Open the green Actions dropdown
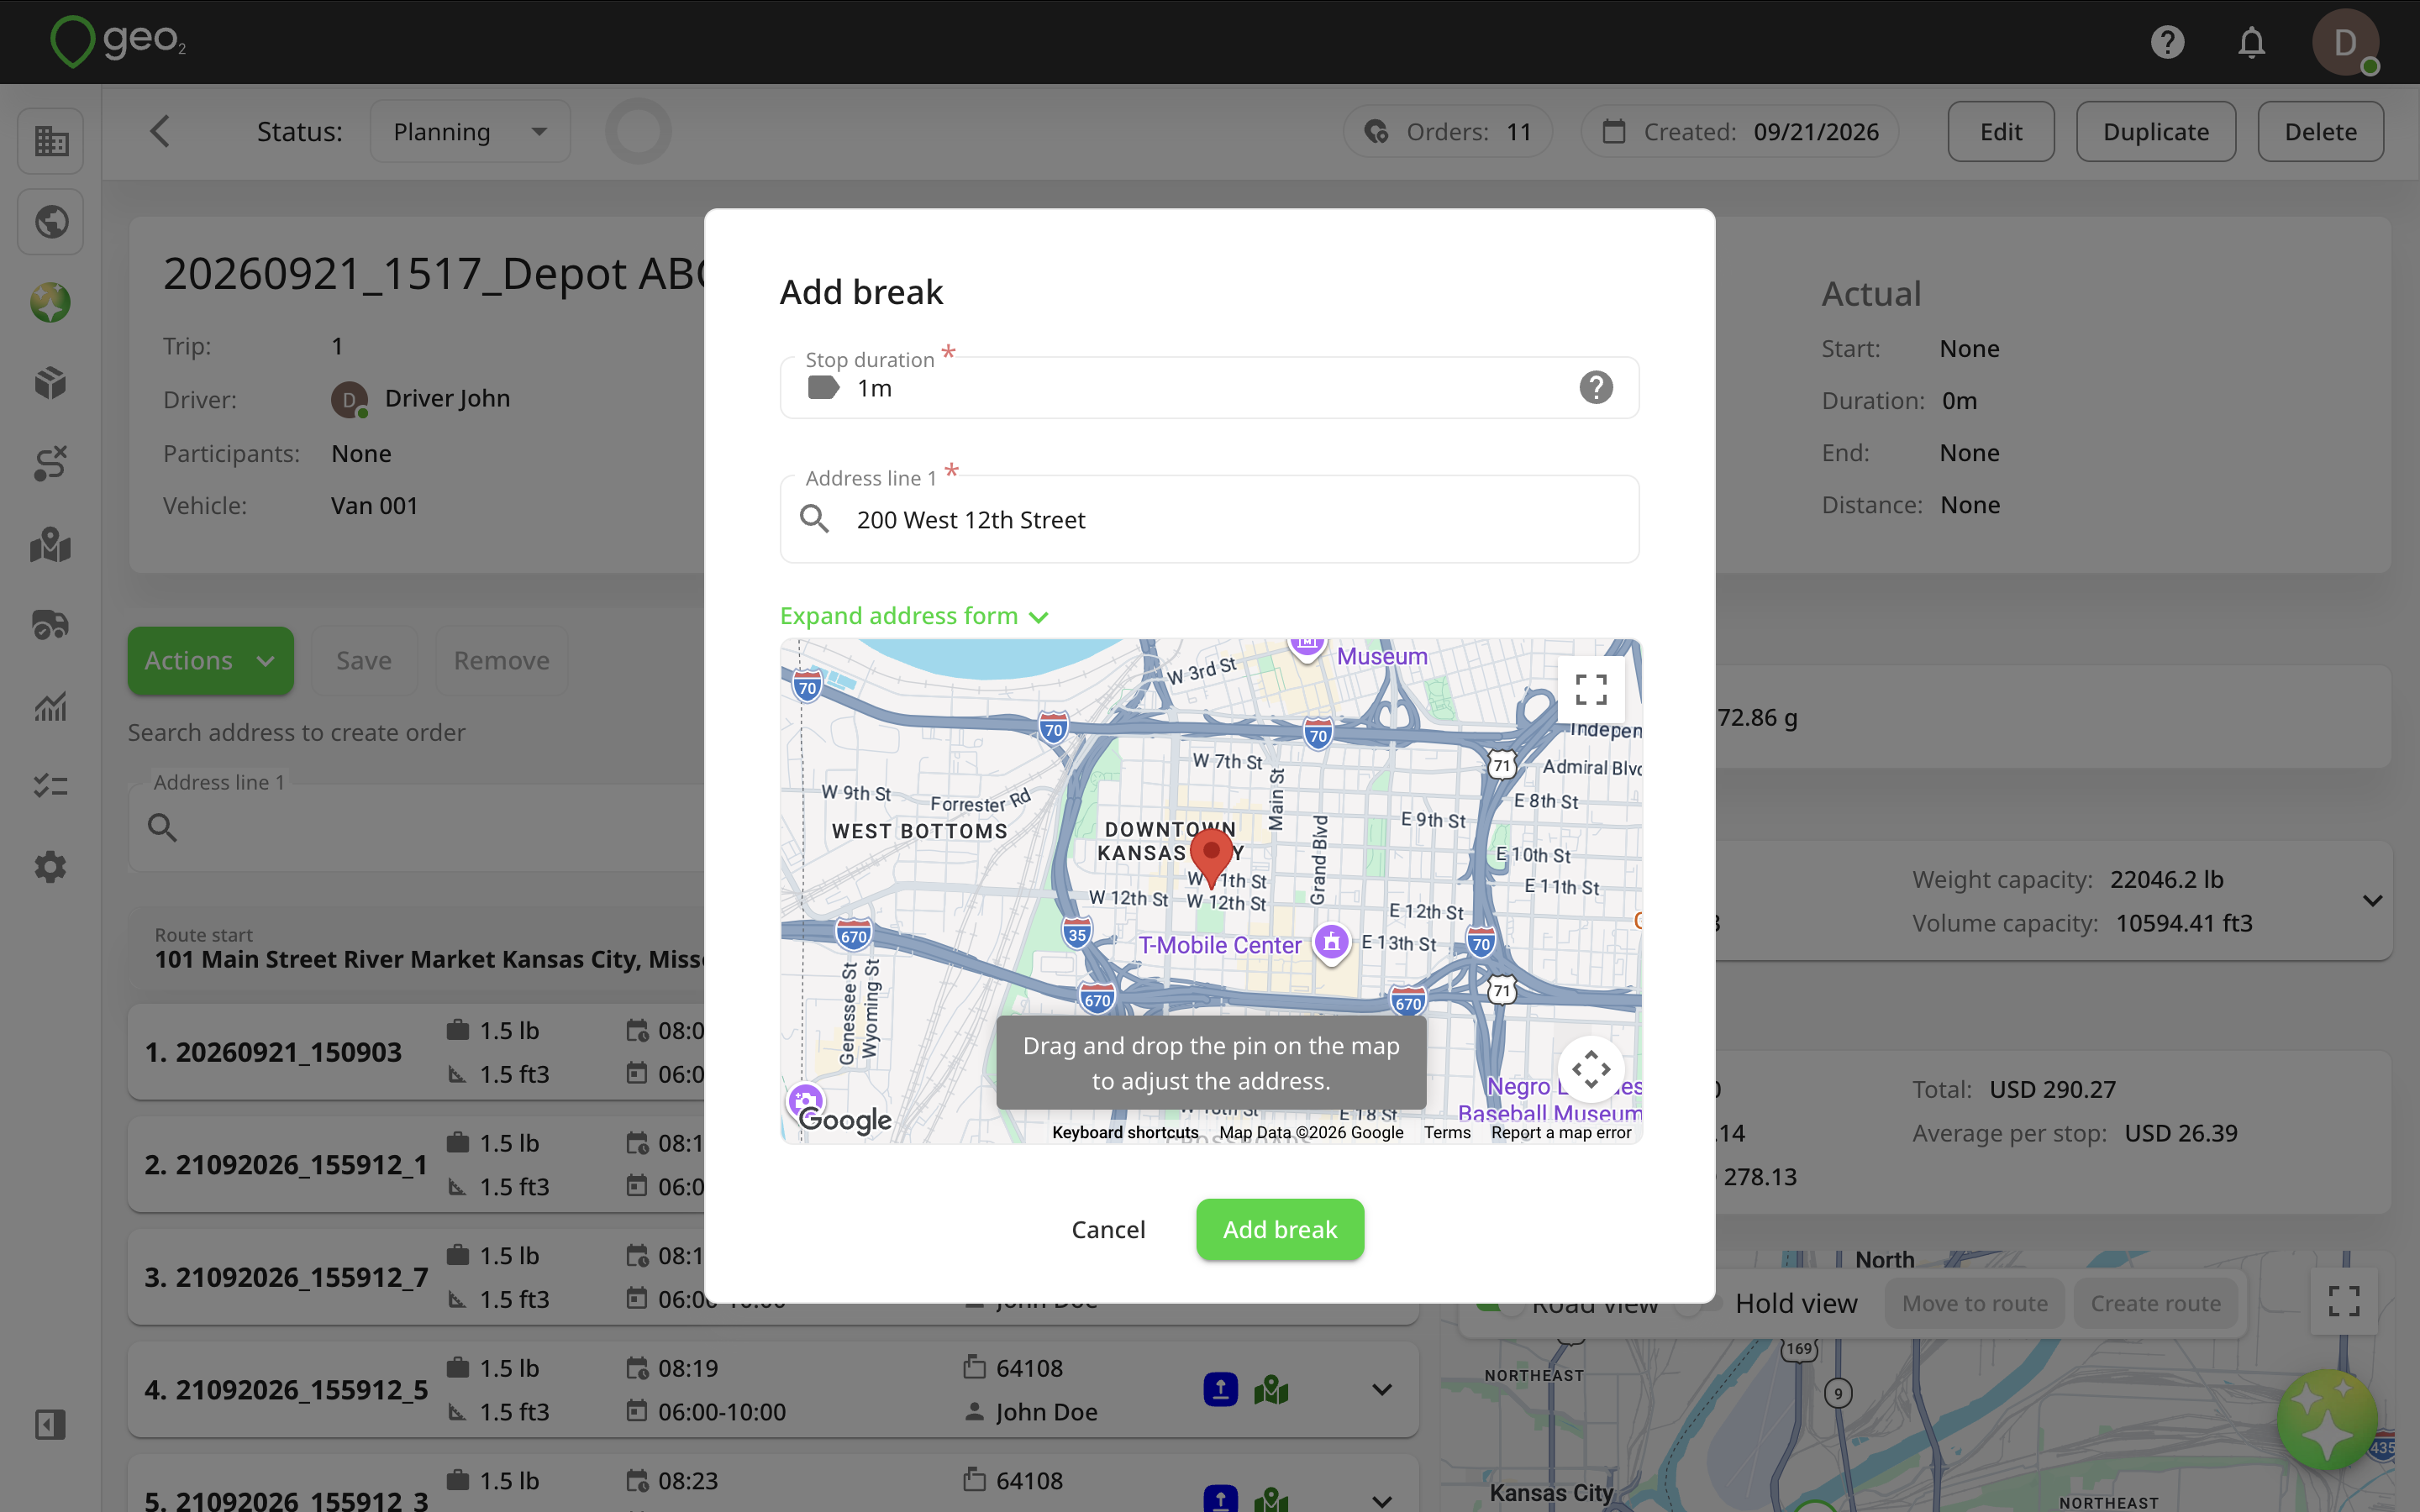 pyautogui.click(x=210, y=661)
